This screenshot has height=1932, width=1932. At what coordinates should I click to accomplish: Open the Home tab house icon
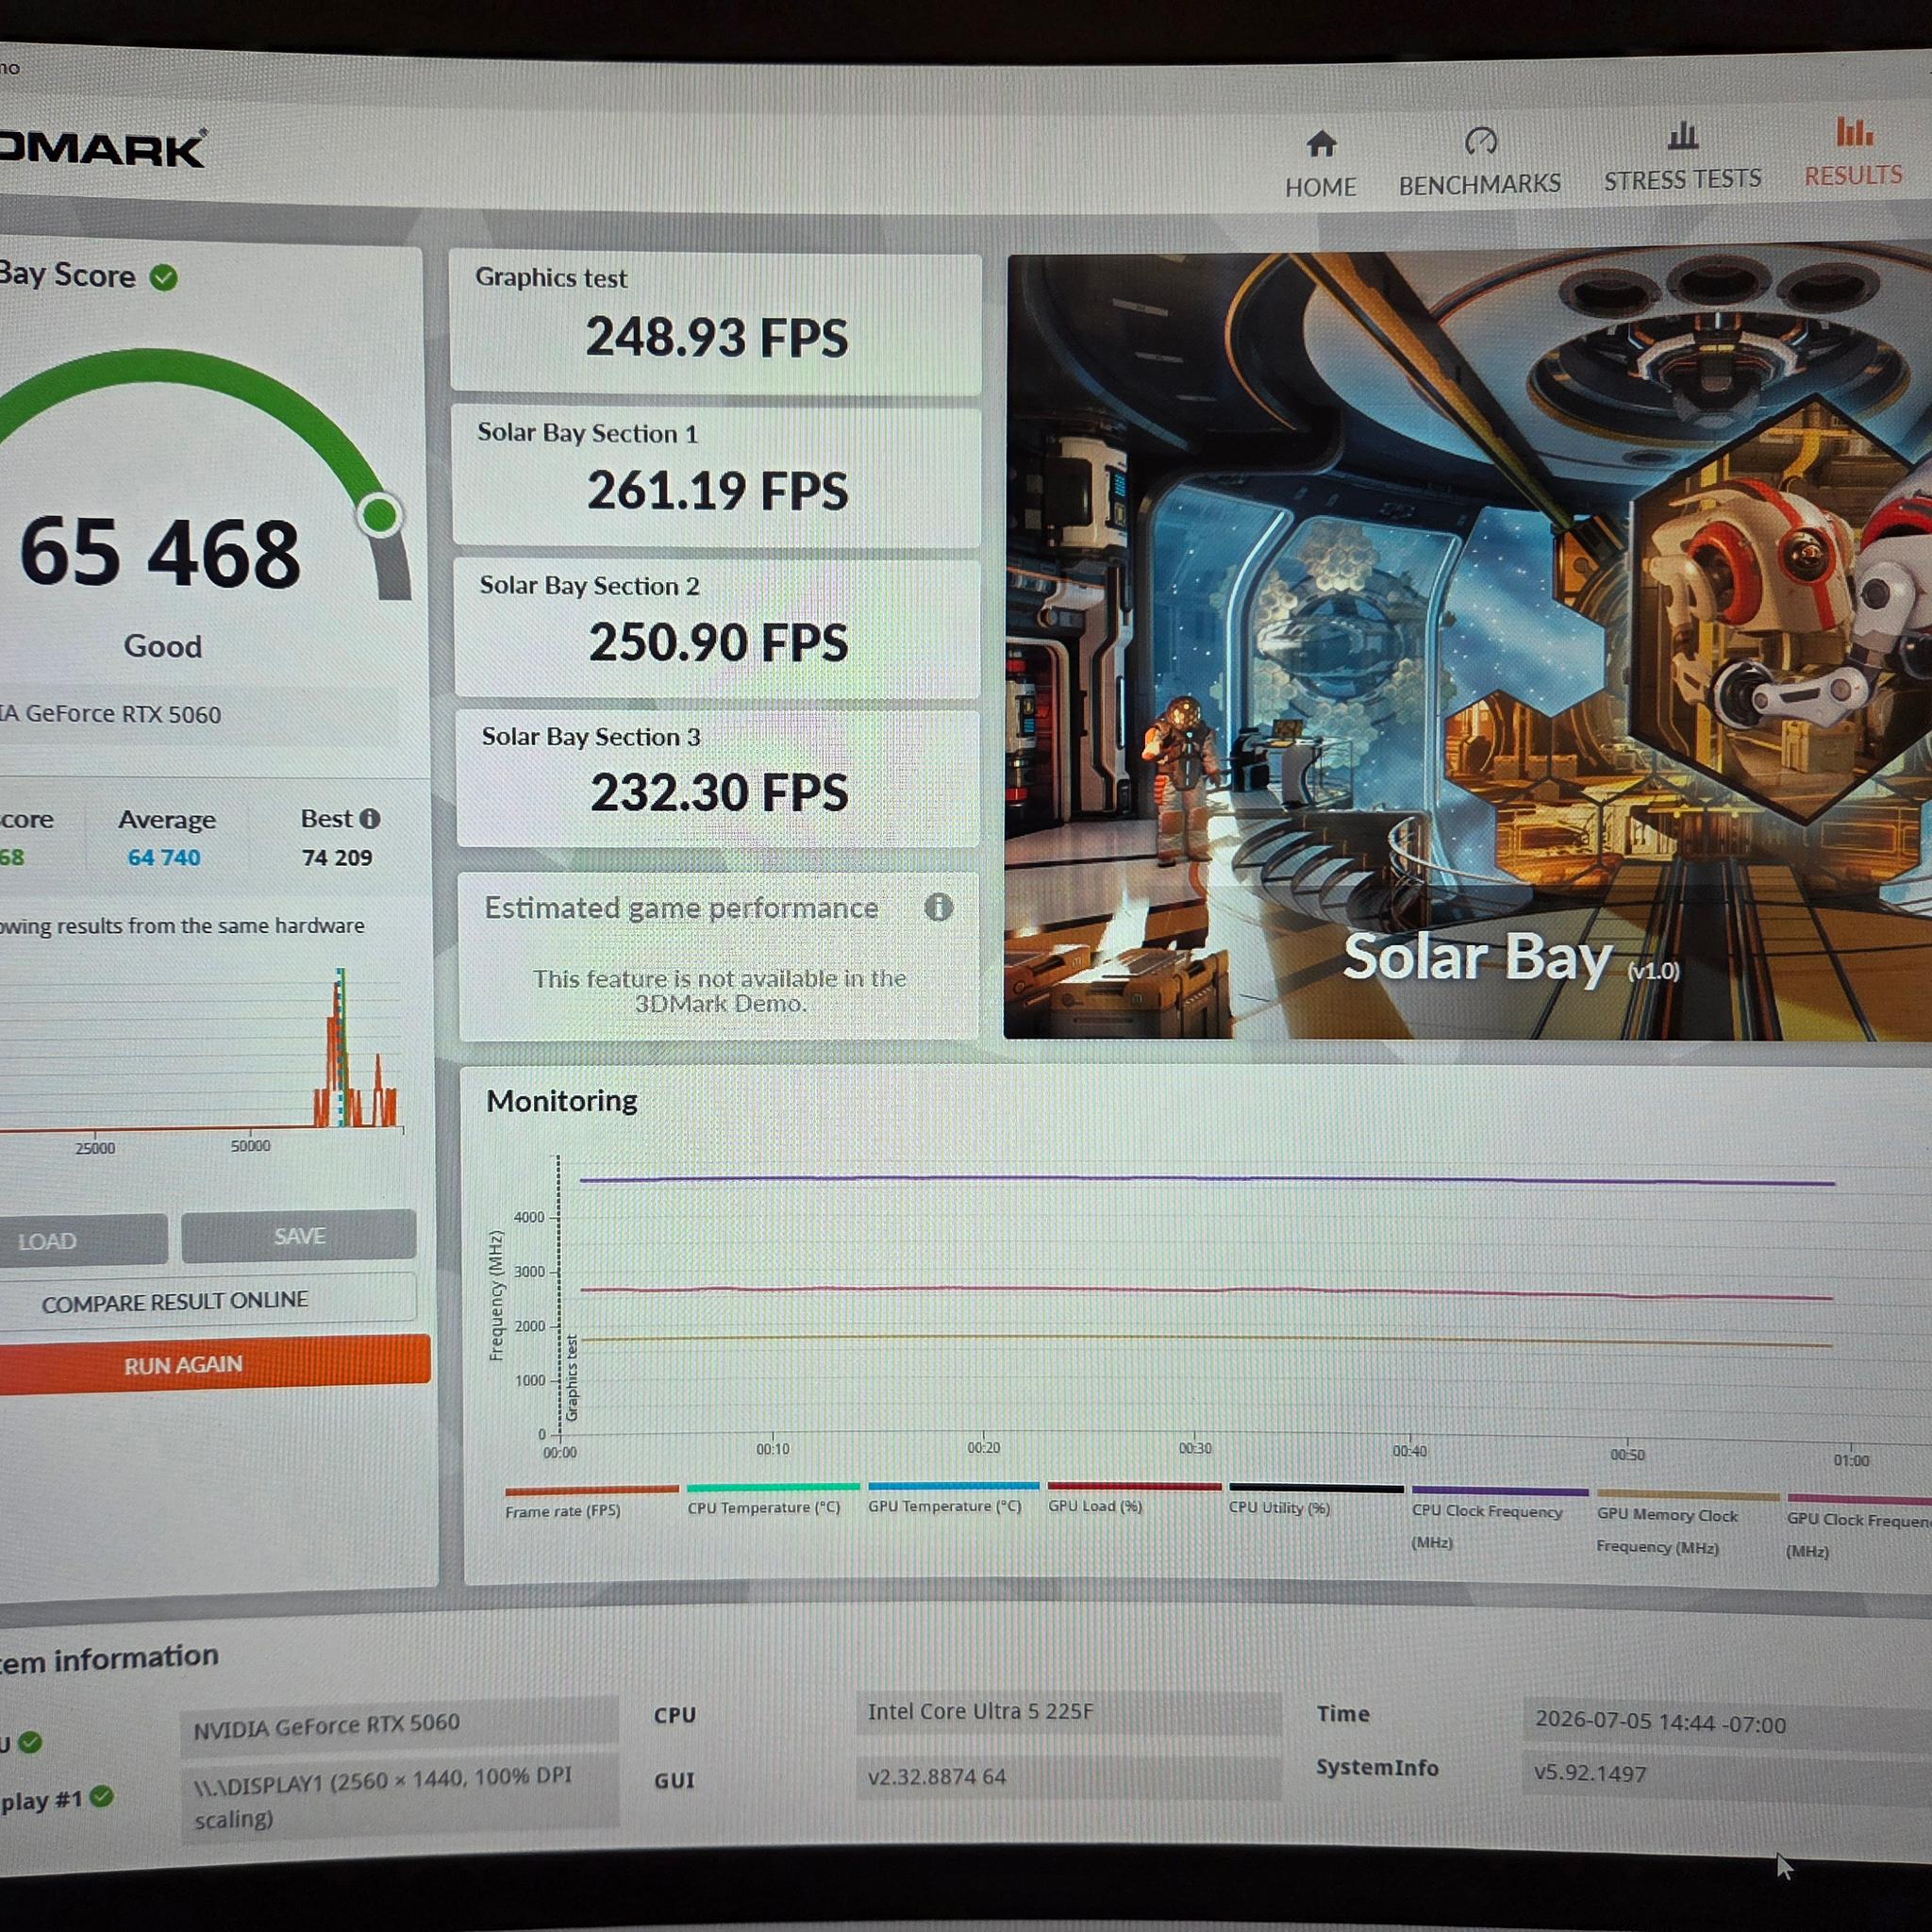[1321, 144]
